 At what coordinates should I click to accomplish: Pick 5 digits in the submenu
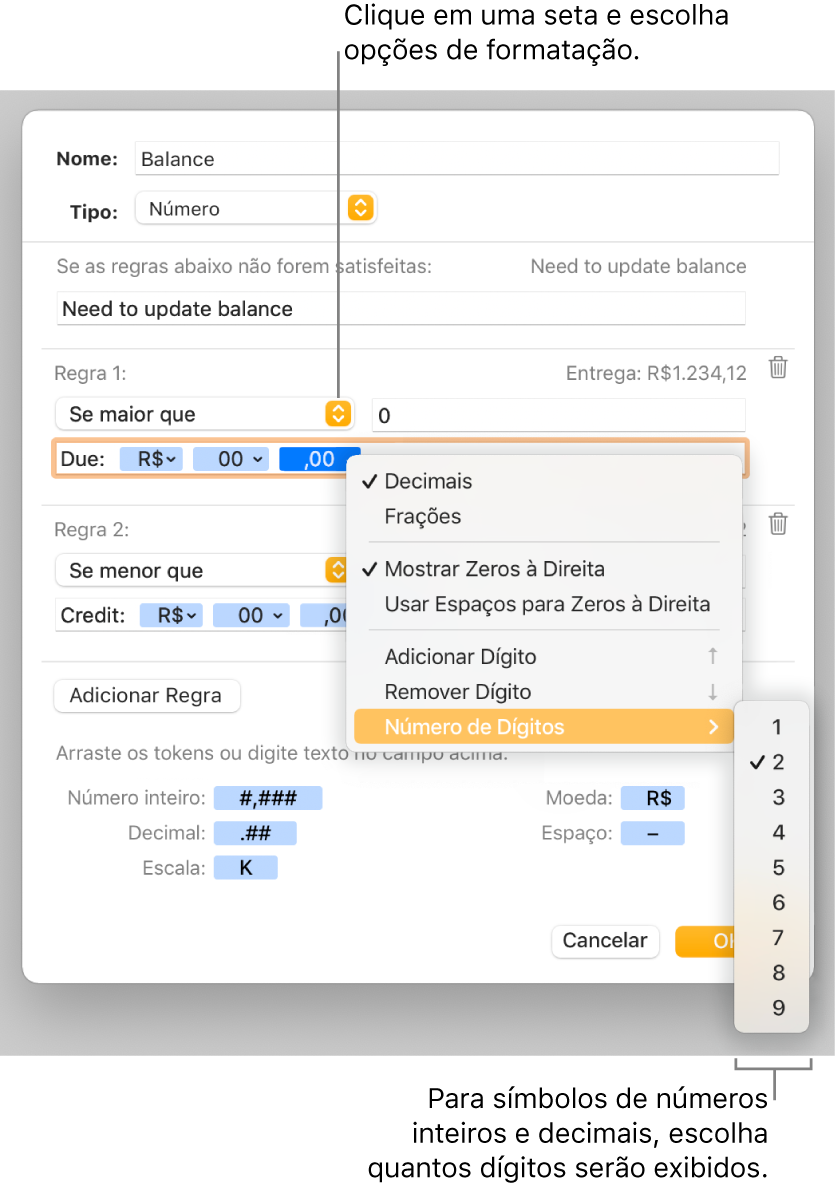pyautogui.click(x=772, y=867)
